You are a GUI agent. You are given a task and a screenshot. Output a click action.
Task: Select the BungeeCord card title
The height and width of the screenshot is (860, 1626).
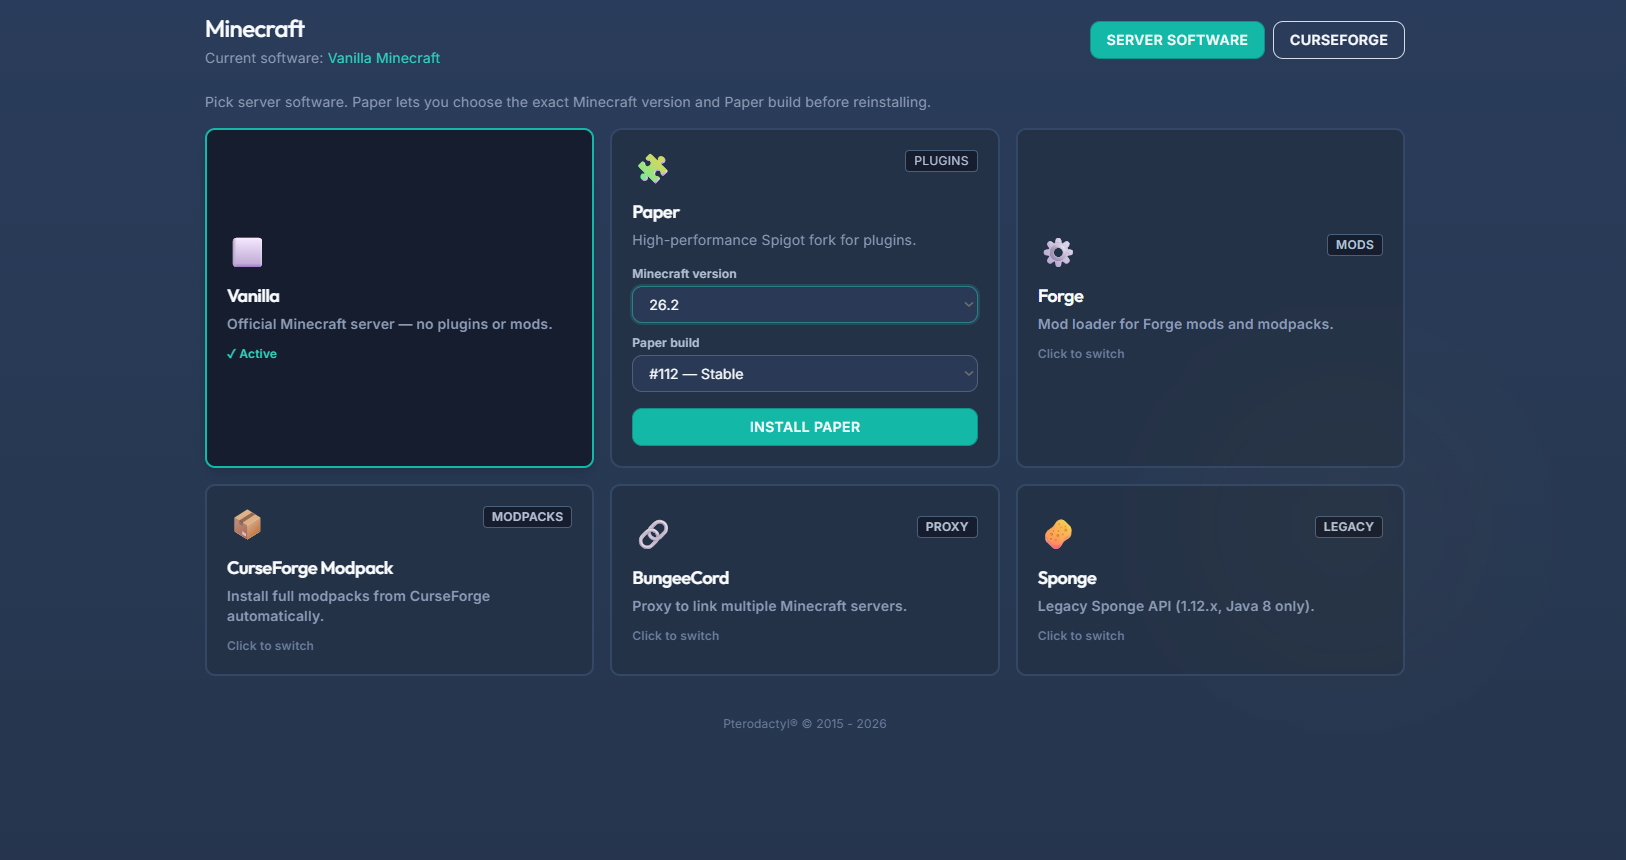(681, 578)
